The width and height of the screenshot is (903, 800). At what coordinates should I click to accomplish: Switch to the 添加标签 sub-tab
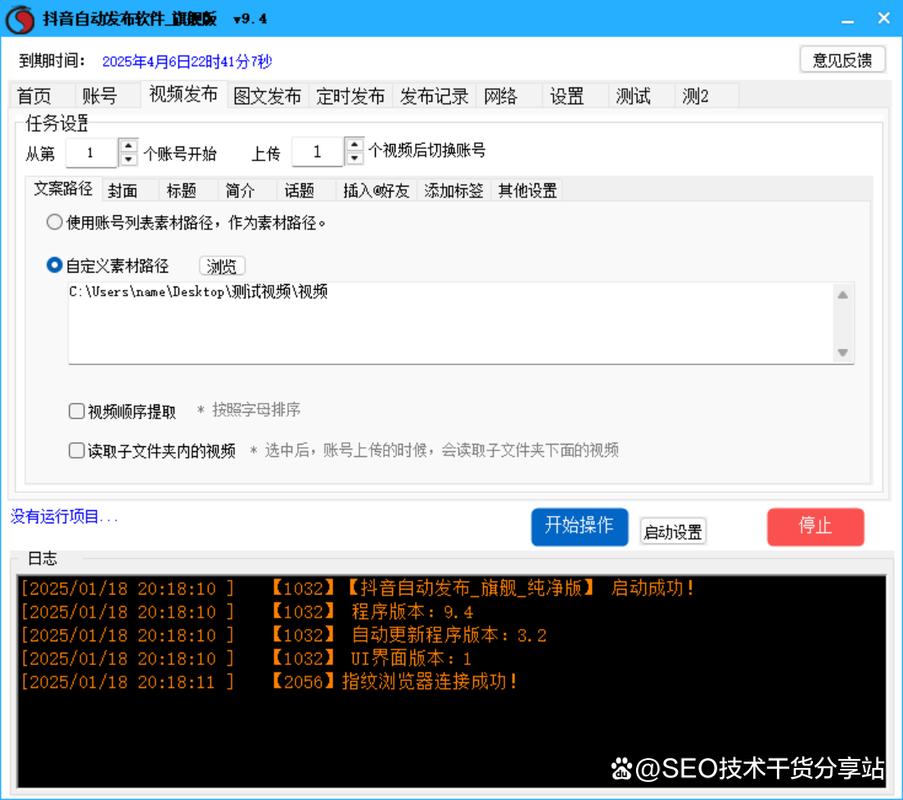[454, 191]
